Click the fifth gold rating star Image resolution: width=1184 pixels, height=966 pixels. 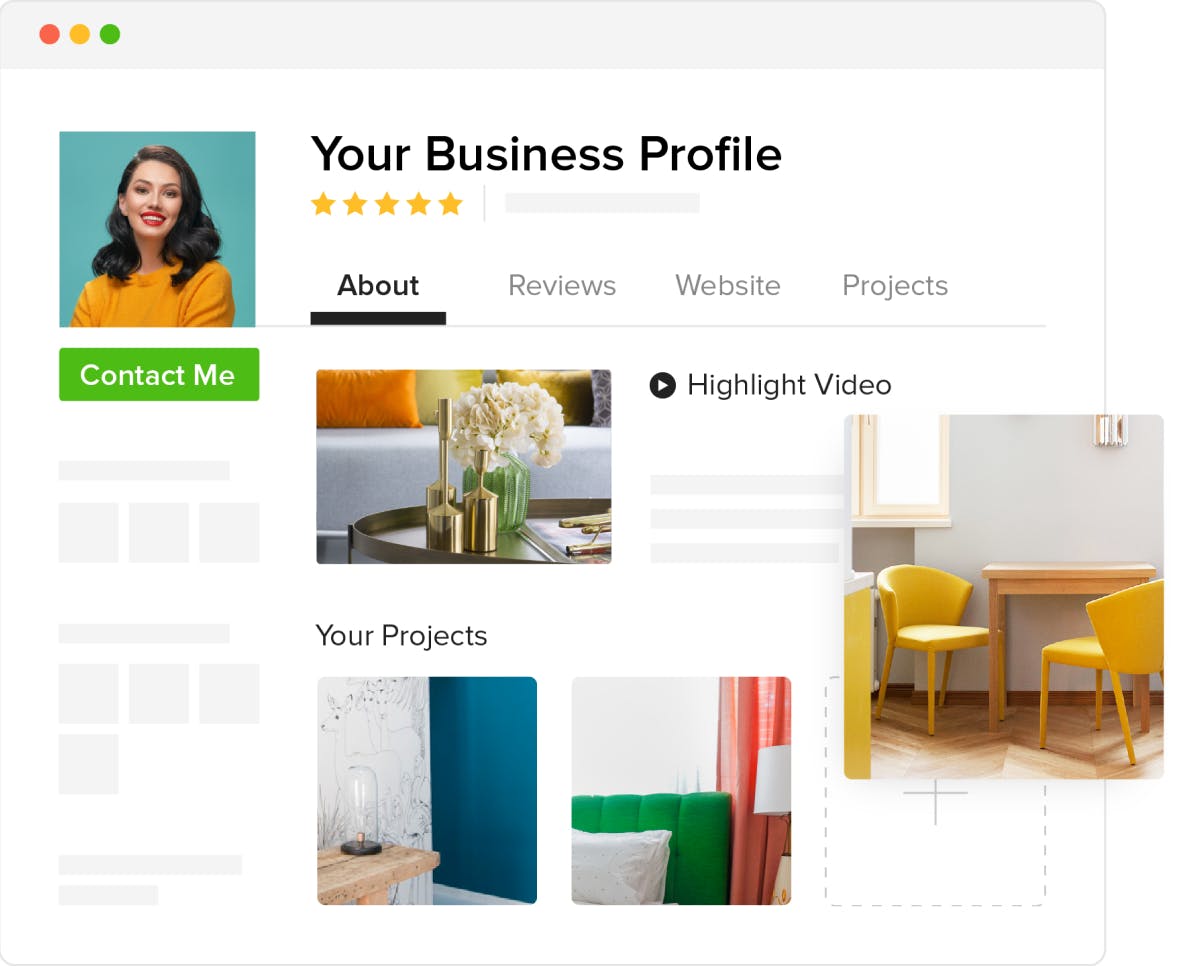pos(451,203)
